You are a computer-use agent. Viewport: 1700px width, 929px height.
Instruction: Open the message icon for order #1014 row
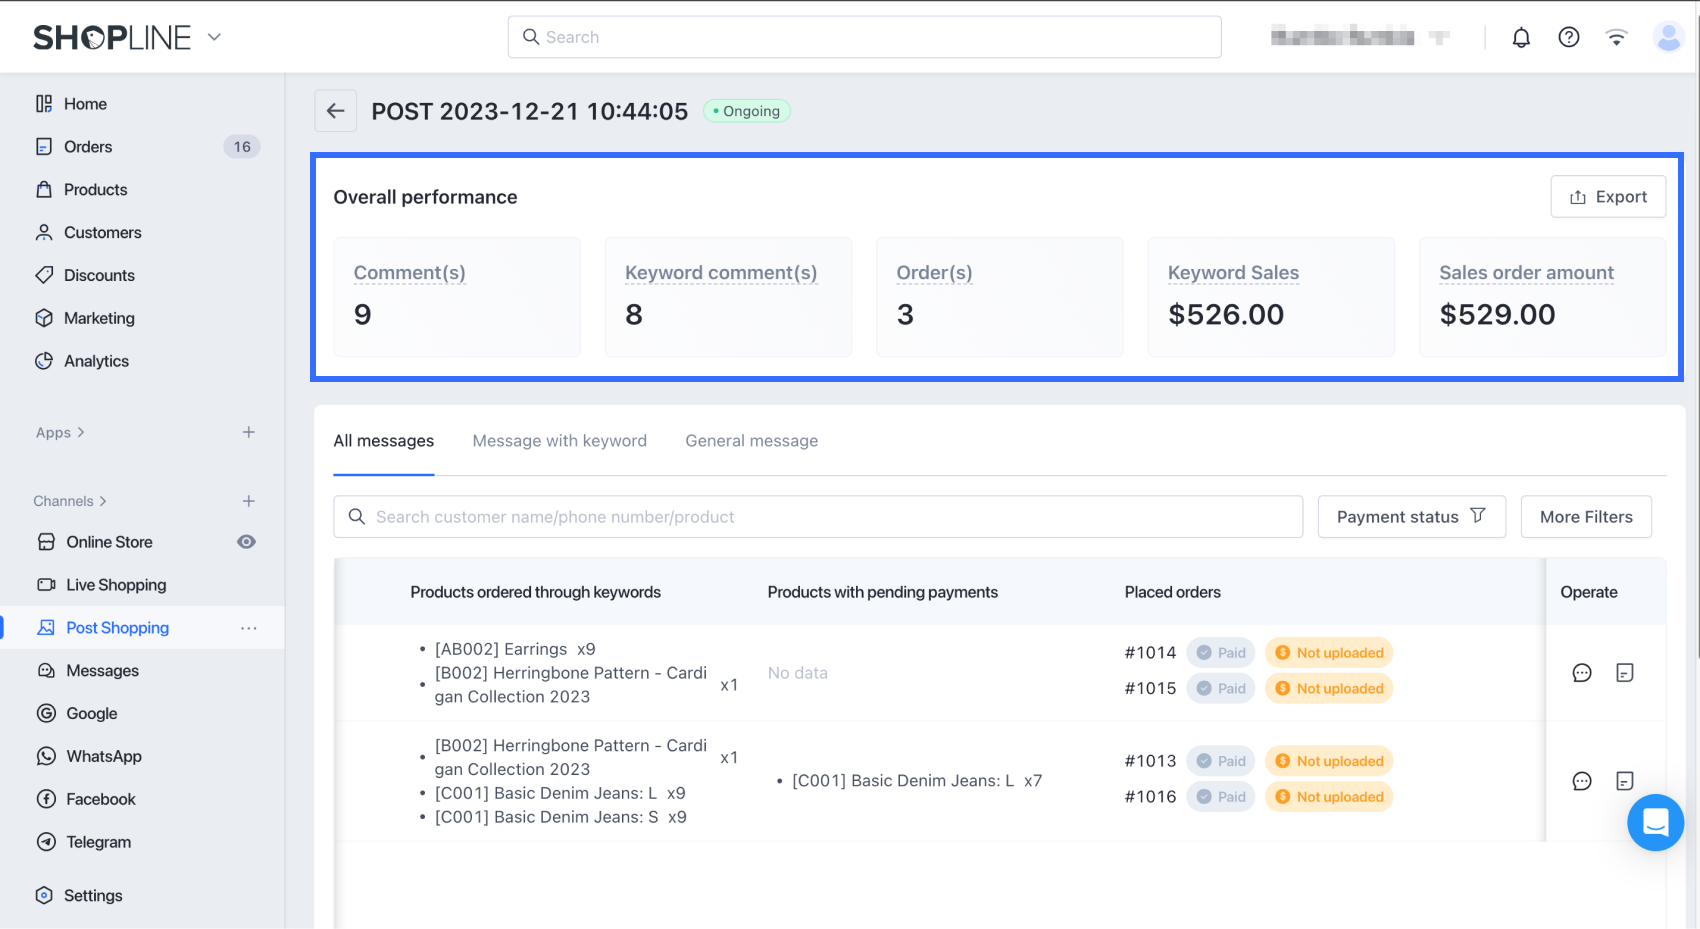1582,673
